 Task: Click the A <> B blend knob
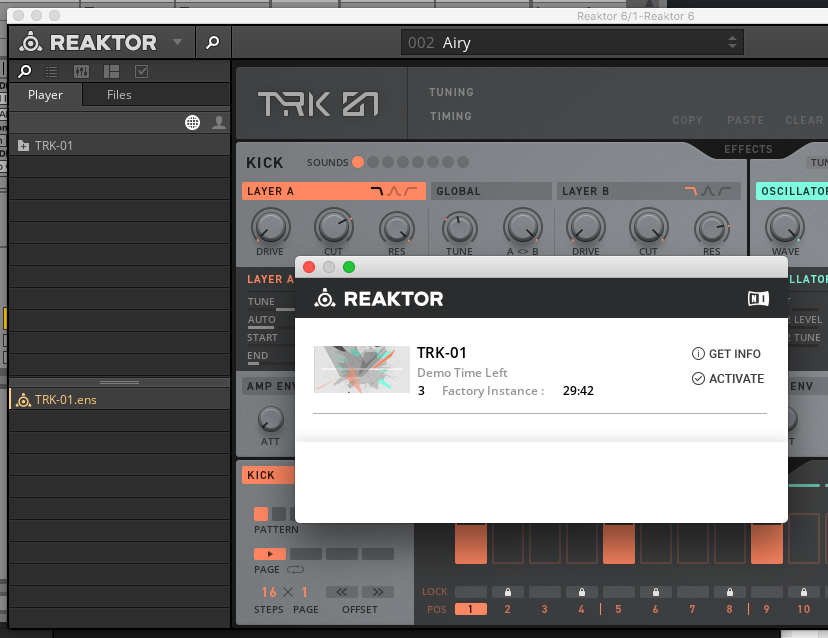tap(523, 227)
